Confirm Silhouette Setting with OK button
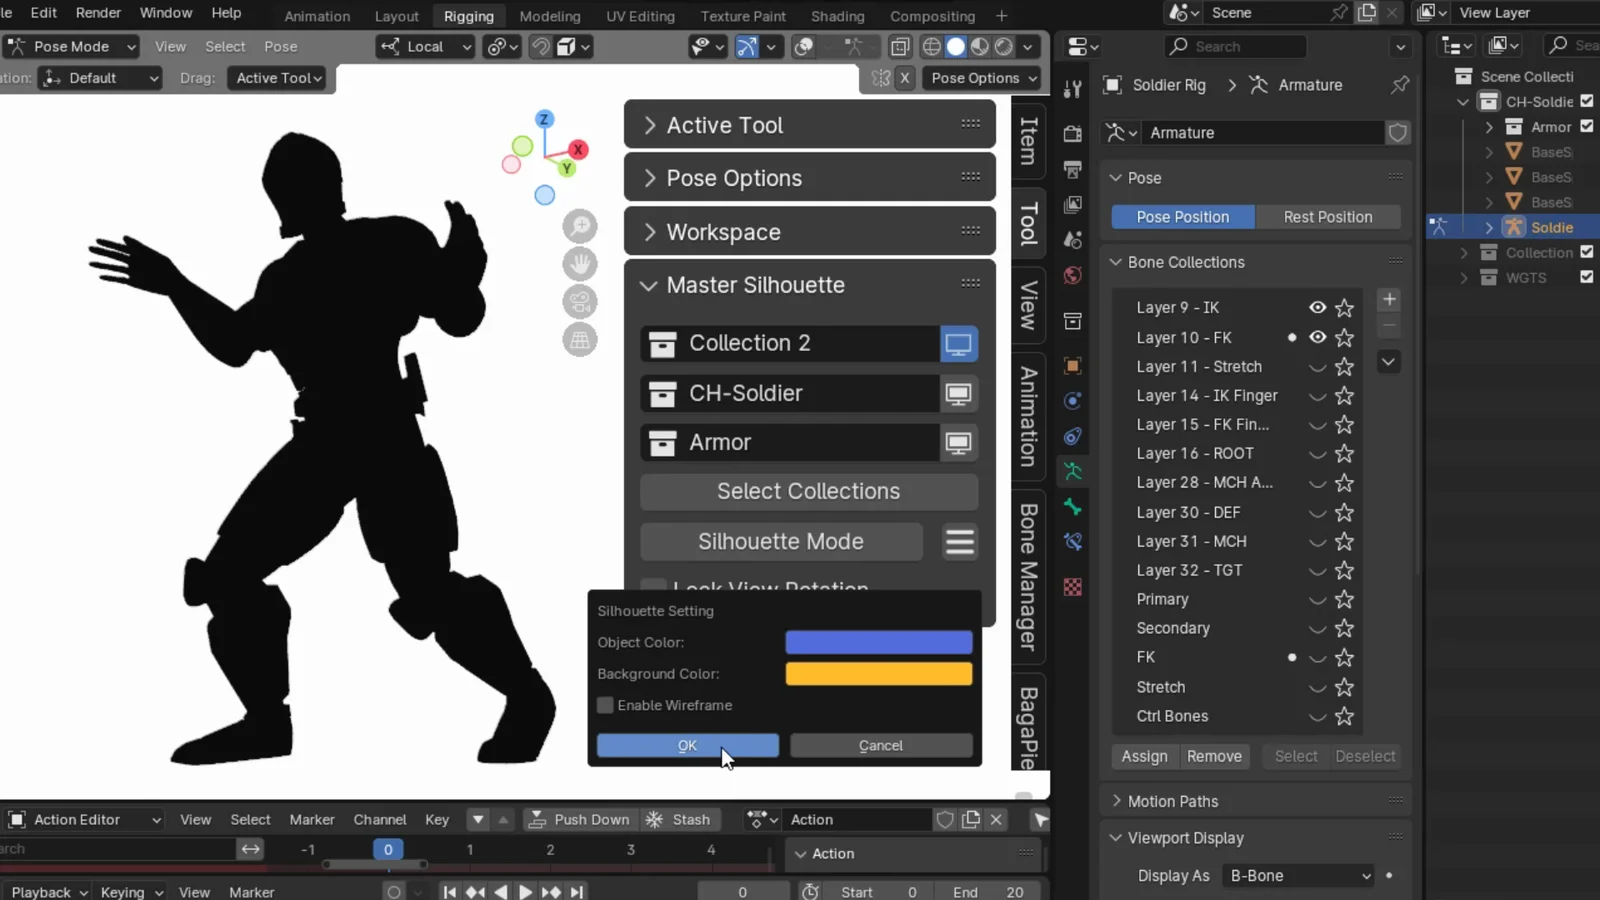The image size is (1600, 900). click(687, 745)
